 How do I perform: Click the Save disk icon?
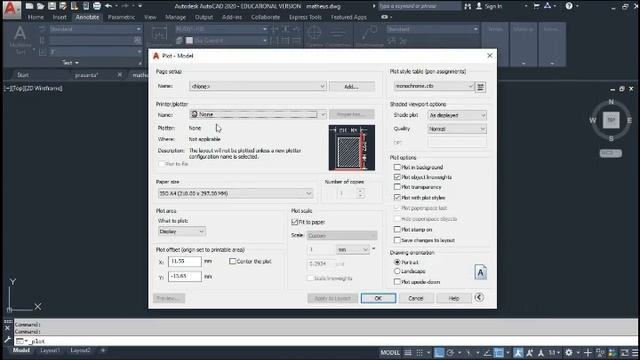52,6
